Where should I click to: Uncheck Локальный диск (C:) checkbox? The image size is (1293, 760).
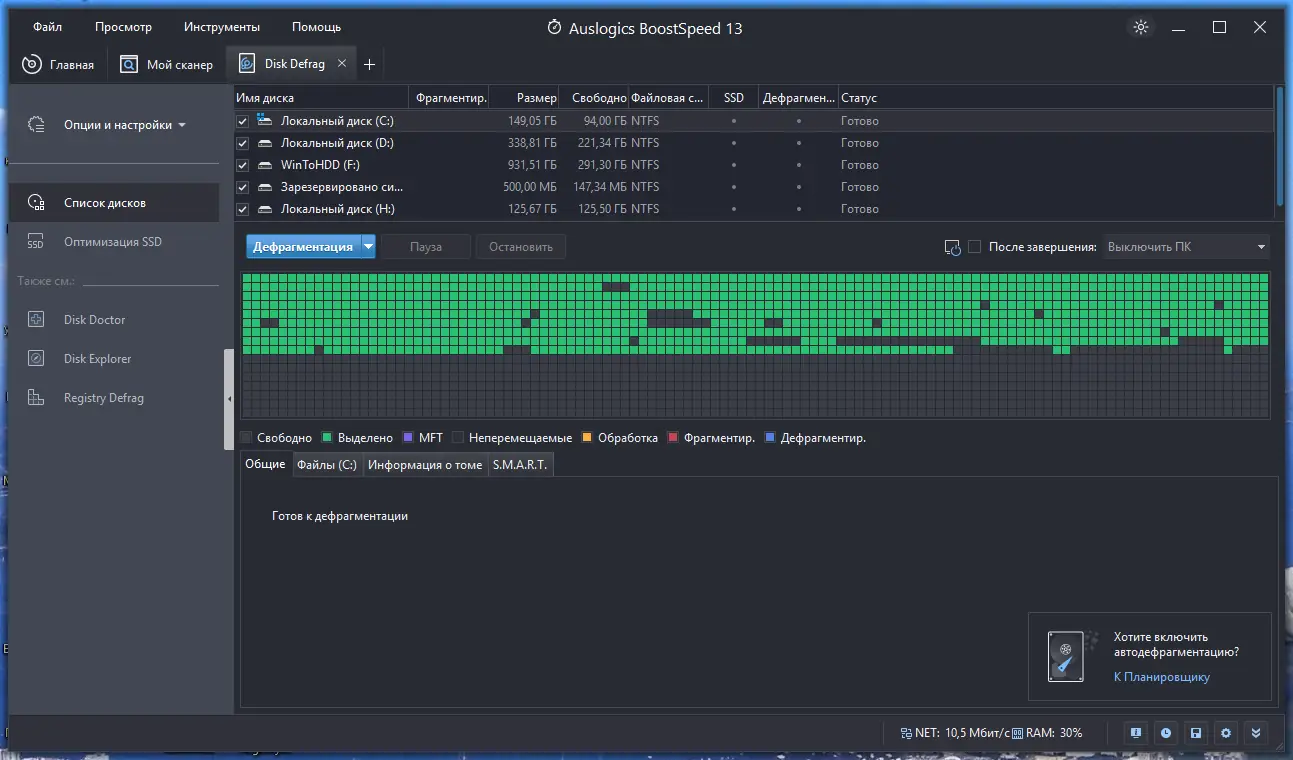pos(242,121)
